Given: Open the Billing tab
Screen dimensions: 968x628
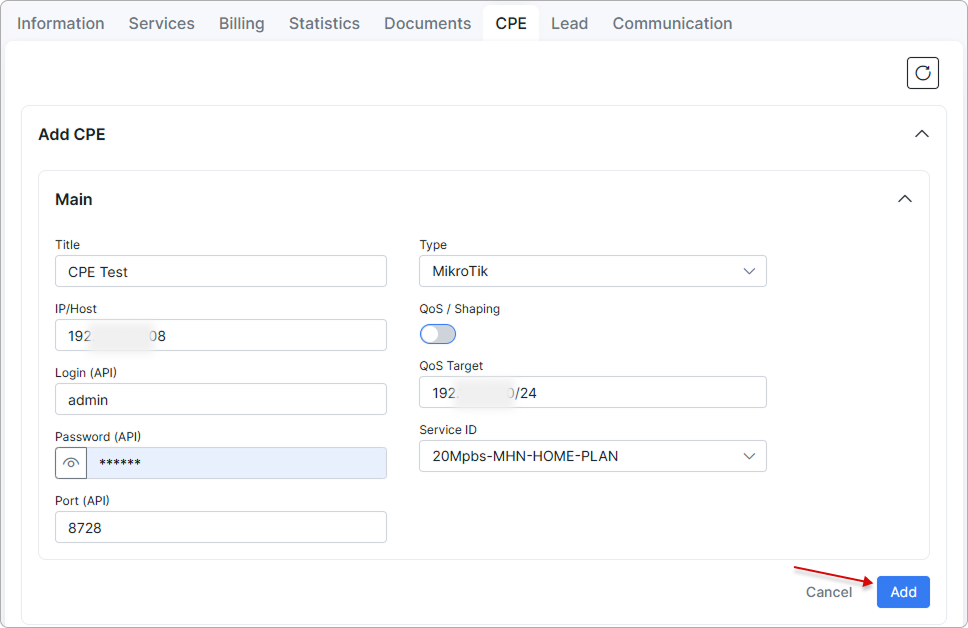Looking at the screenshot, I should [x=241, y=23].
